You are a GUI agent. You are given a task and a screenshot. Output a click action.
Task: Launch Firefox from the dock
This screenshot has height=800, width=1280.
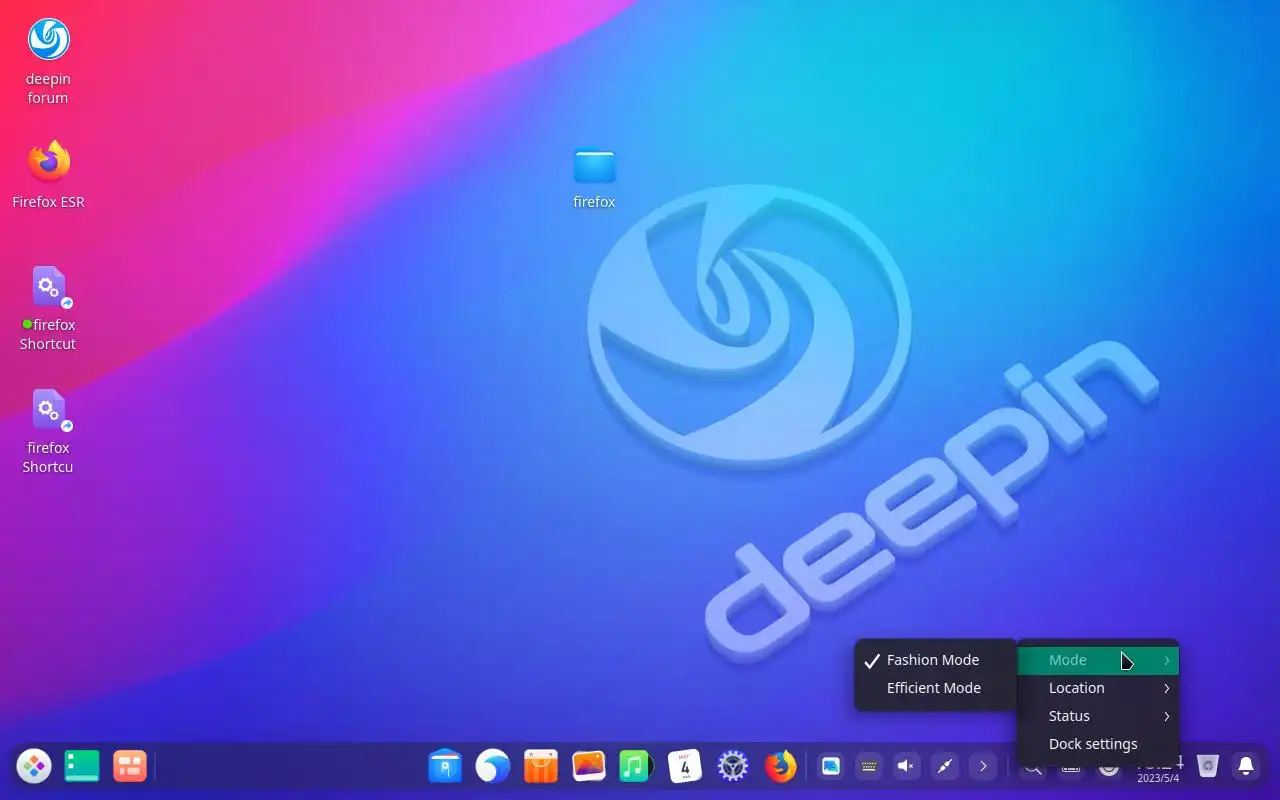pos(781,767)
